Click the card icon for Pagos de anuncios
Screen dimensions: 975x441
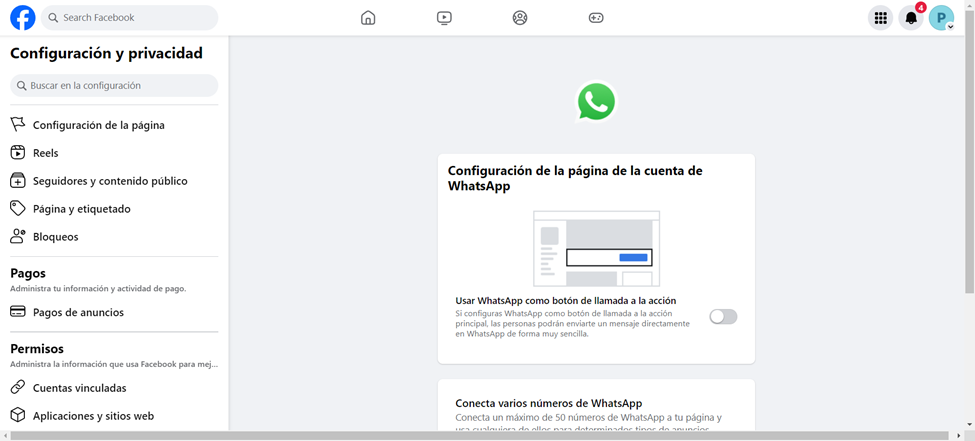pos(17,312)
